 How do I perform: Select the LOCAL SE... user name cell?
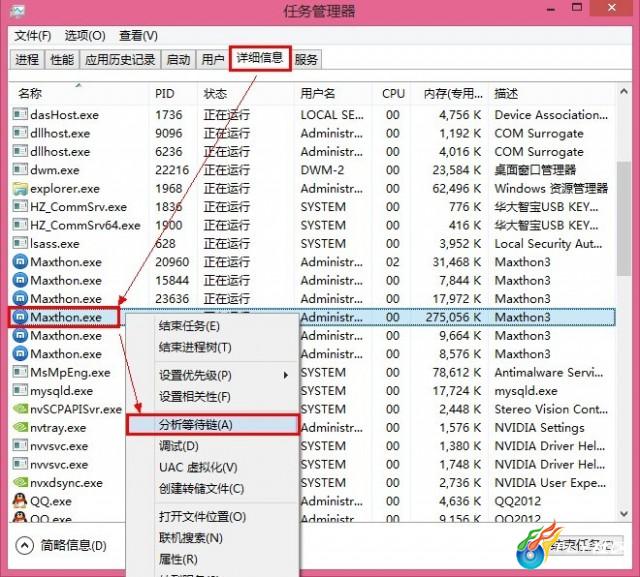click(332, 115)
